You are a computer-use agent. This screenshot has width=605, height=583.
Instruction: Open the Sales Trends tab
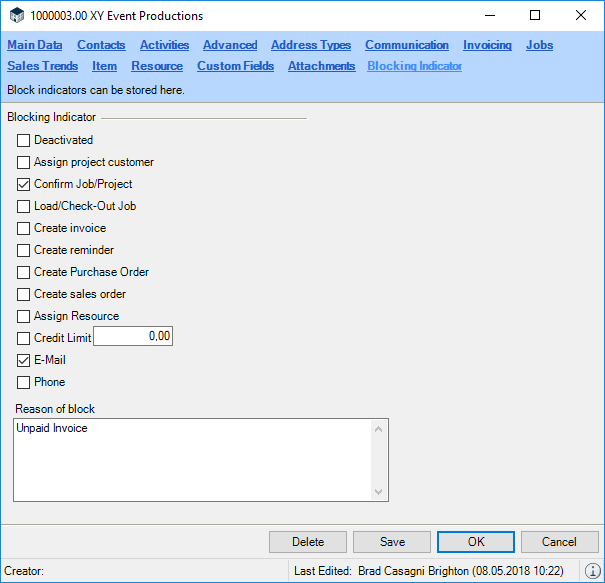coord(42,66)
